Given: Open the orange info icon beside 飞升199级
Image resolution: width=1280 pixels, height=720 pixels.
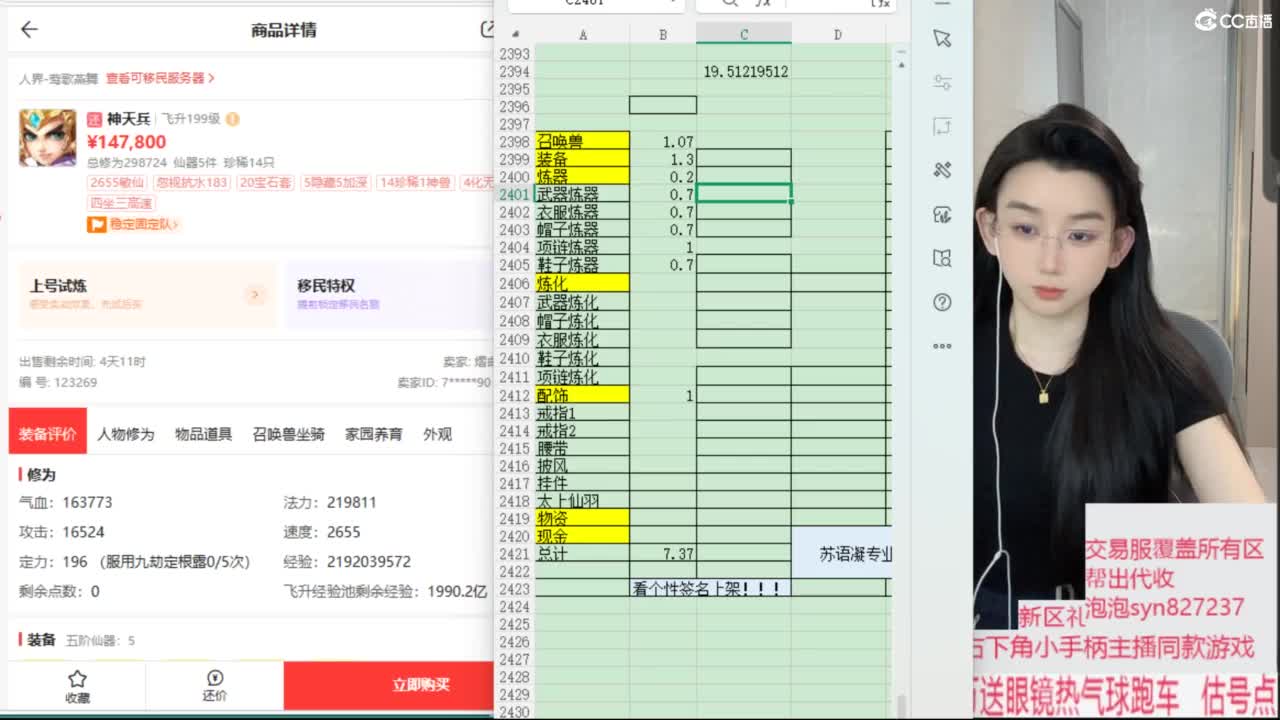Looking at the screenshot, I should tap(232, 119).
